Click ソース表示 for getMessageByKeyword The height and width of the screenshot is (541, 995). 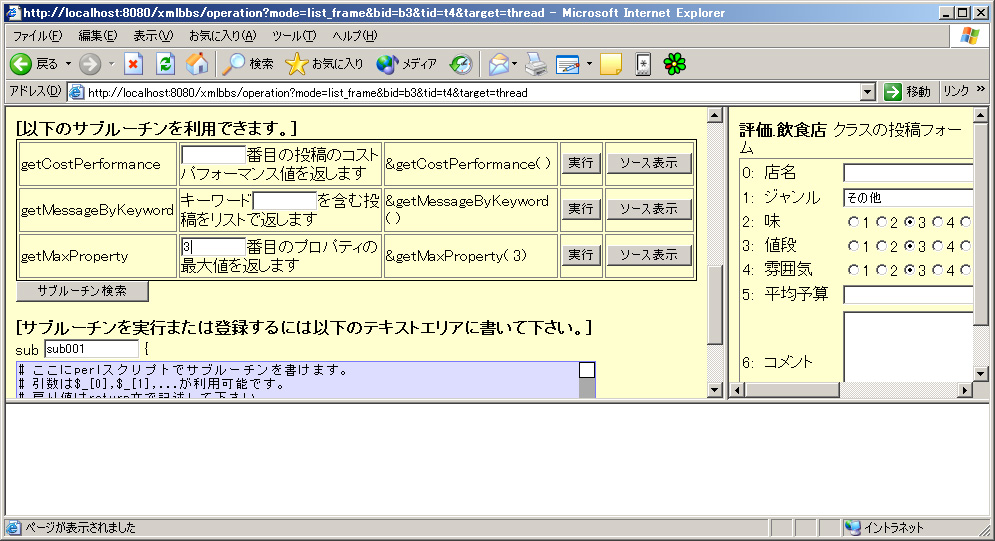tap(649, 209)
